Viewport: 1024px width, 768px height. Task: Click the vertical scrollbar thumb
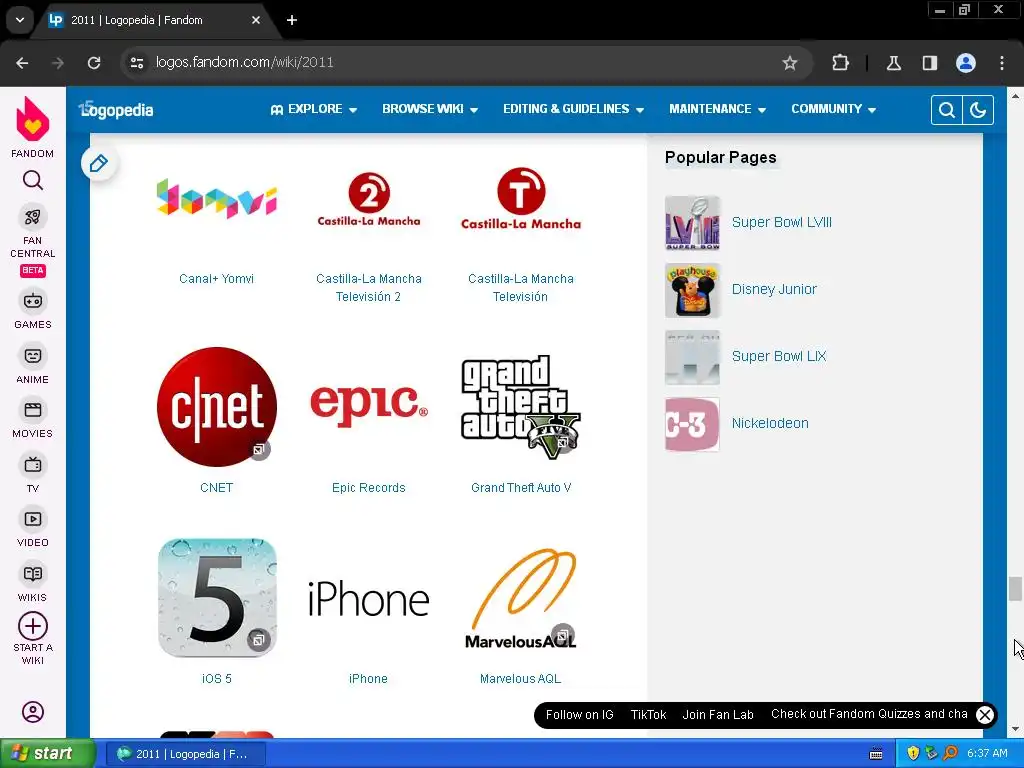pyautogui.click(x=1014, y=589)
